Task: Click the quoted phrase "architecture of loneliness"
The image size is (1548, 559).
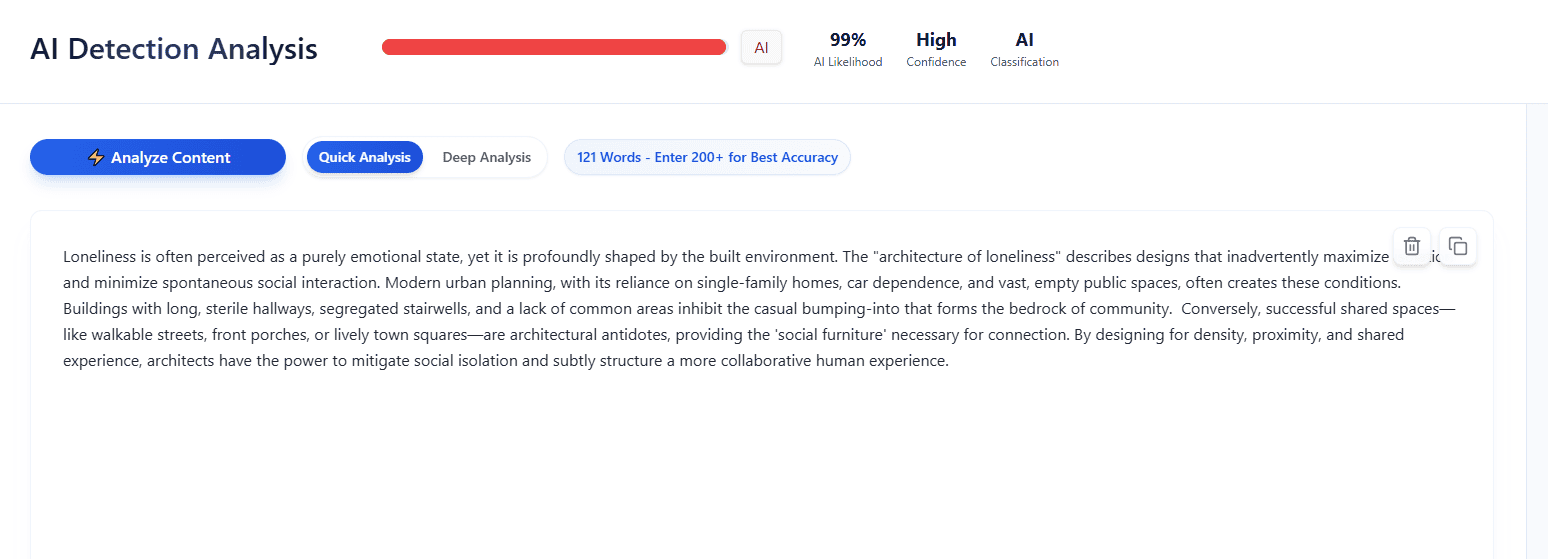Action: 966,257
